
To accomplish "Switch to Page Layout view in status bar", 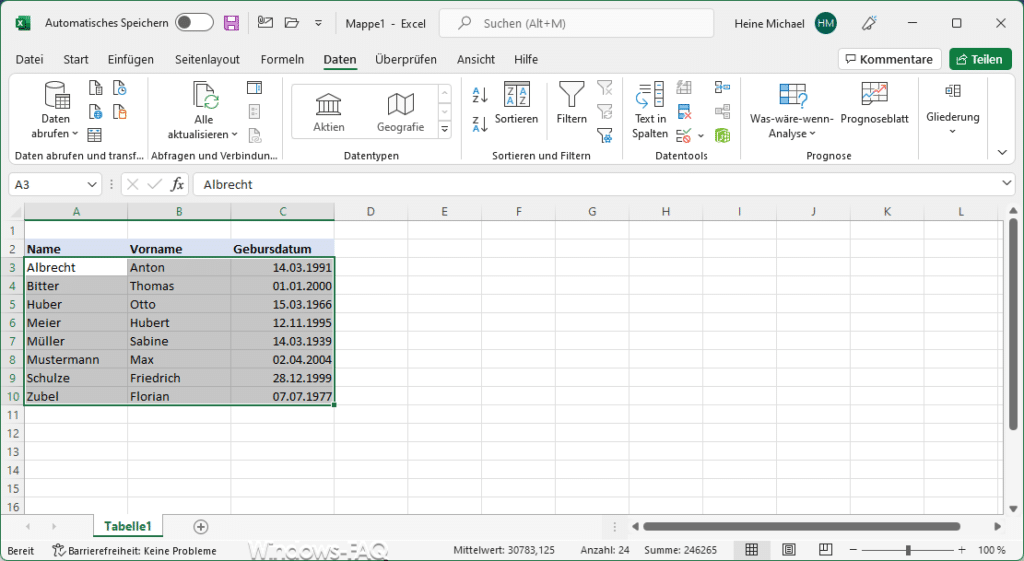I will point(789,550).
